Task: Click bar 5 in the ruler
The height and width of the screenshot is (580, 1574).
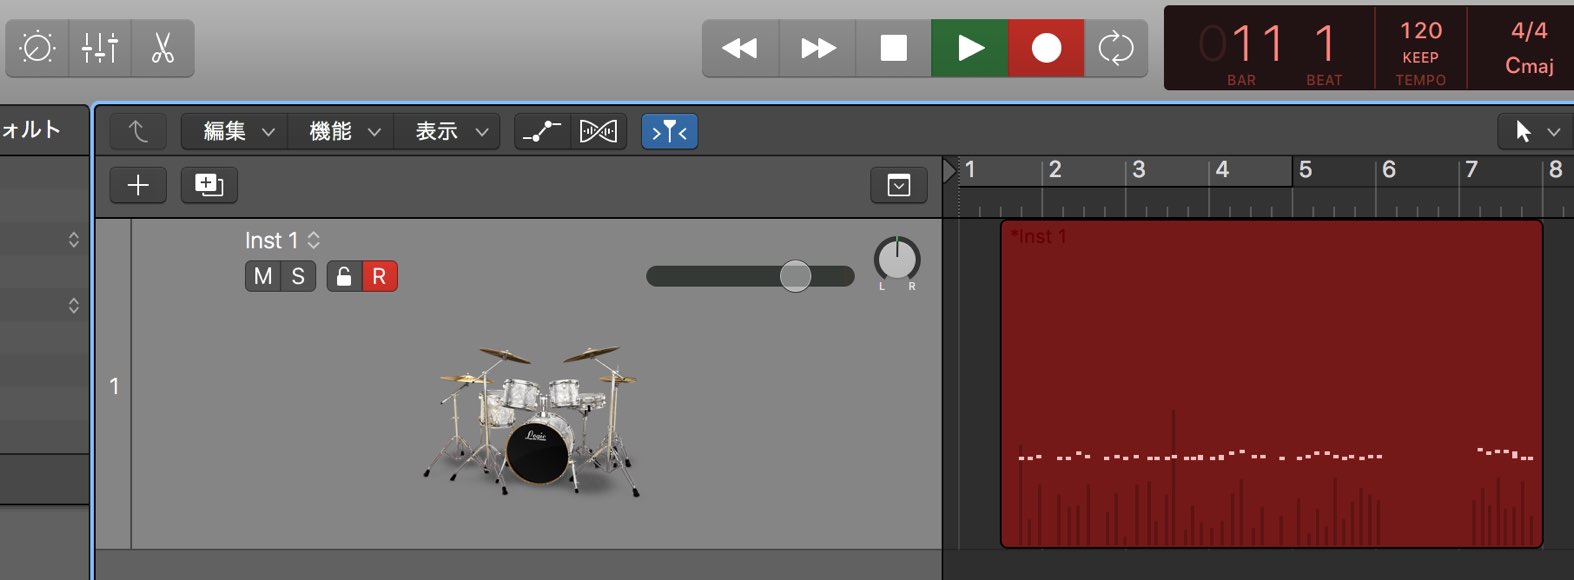Action: click(x=1305, y=170)
